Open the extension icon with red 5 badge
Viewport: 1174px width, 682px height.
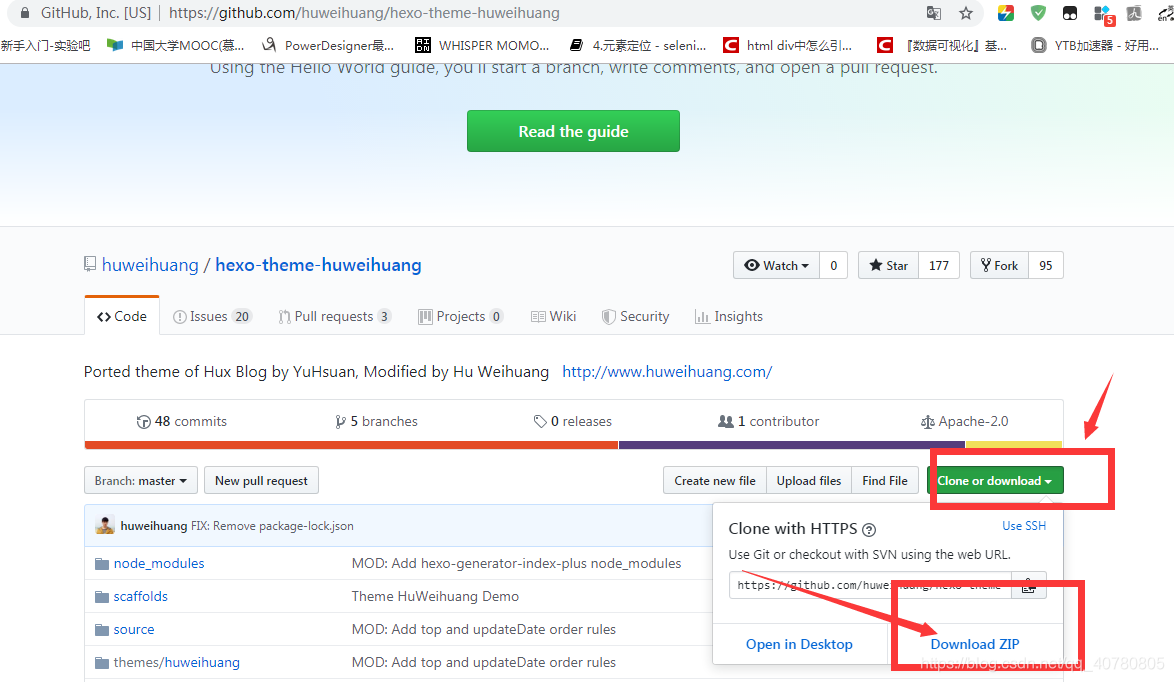pyautogui.click(x=1104, y=14)
